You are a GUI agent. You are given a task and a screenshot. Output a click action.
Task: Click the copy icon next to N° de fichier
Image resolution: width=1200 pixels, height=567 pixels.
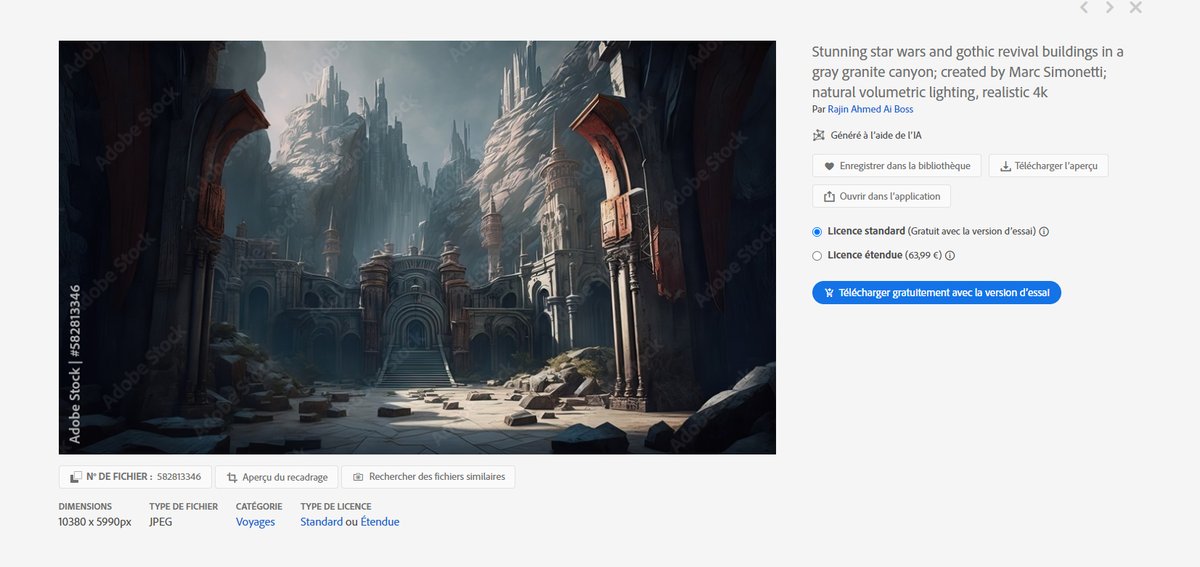click(x=75, y=477)
